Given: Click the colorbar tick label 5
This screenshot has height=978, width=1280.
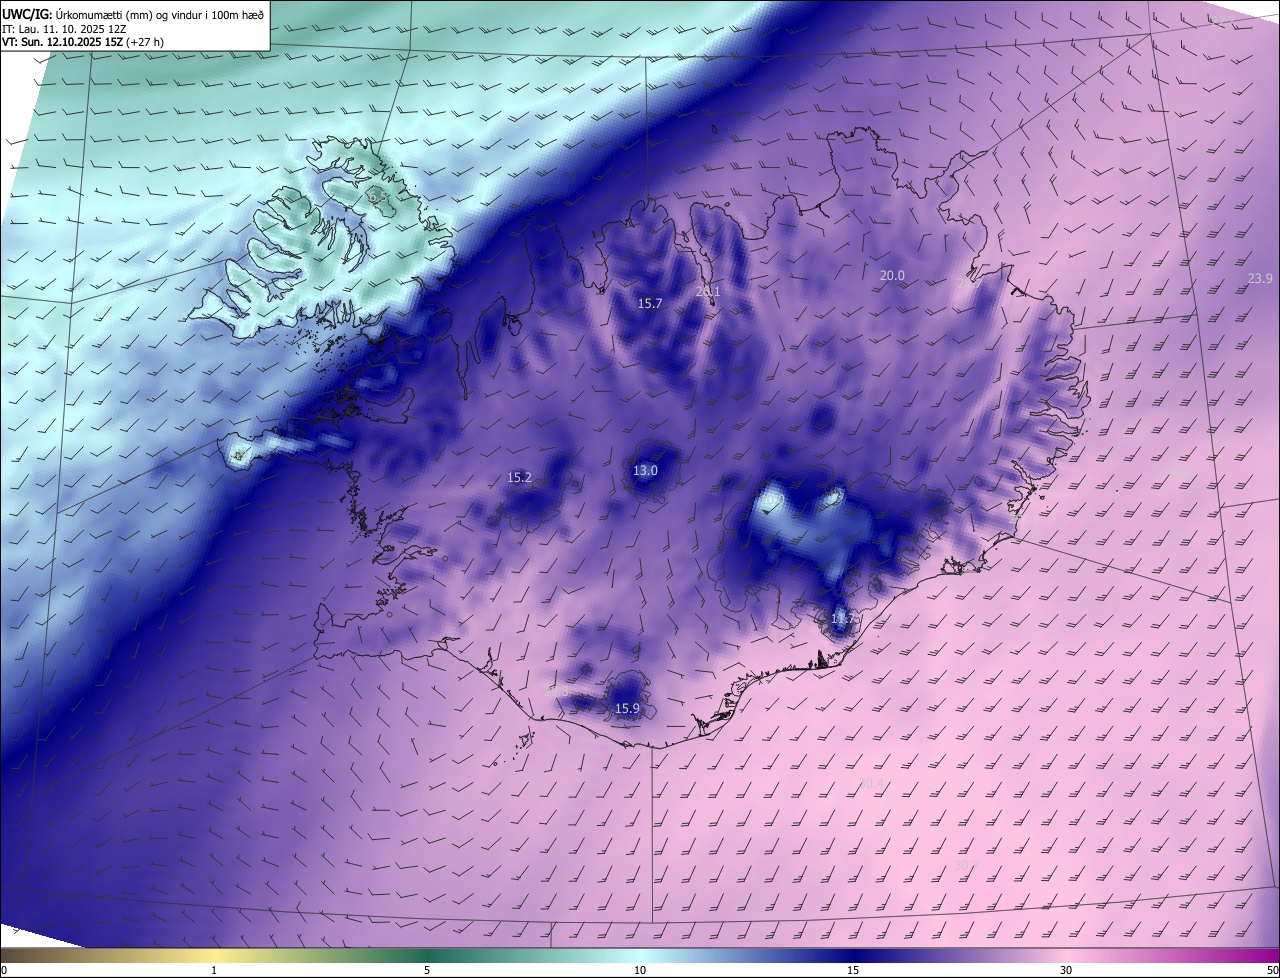Looking at the screenshot, I should pyautogui.click(x=427, y=970).
